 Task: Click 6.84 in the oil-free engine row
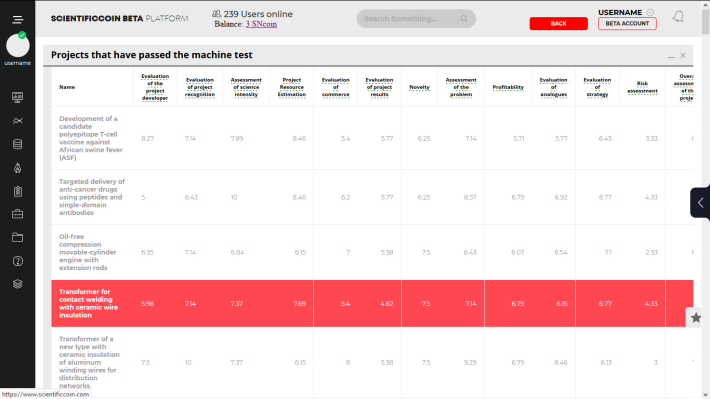[237, 252]
